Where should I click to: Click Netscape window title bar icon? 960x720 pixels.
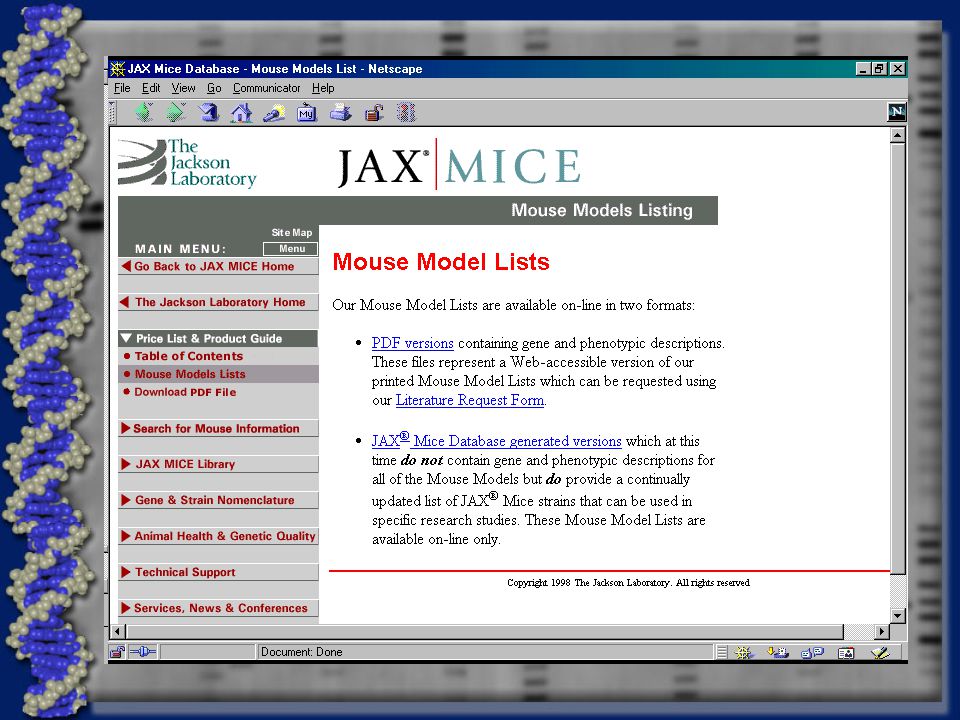118,69
